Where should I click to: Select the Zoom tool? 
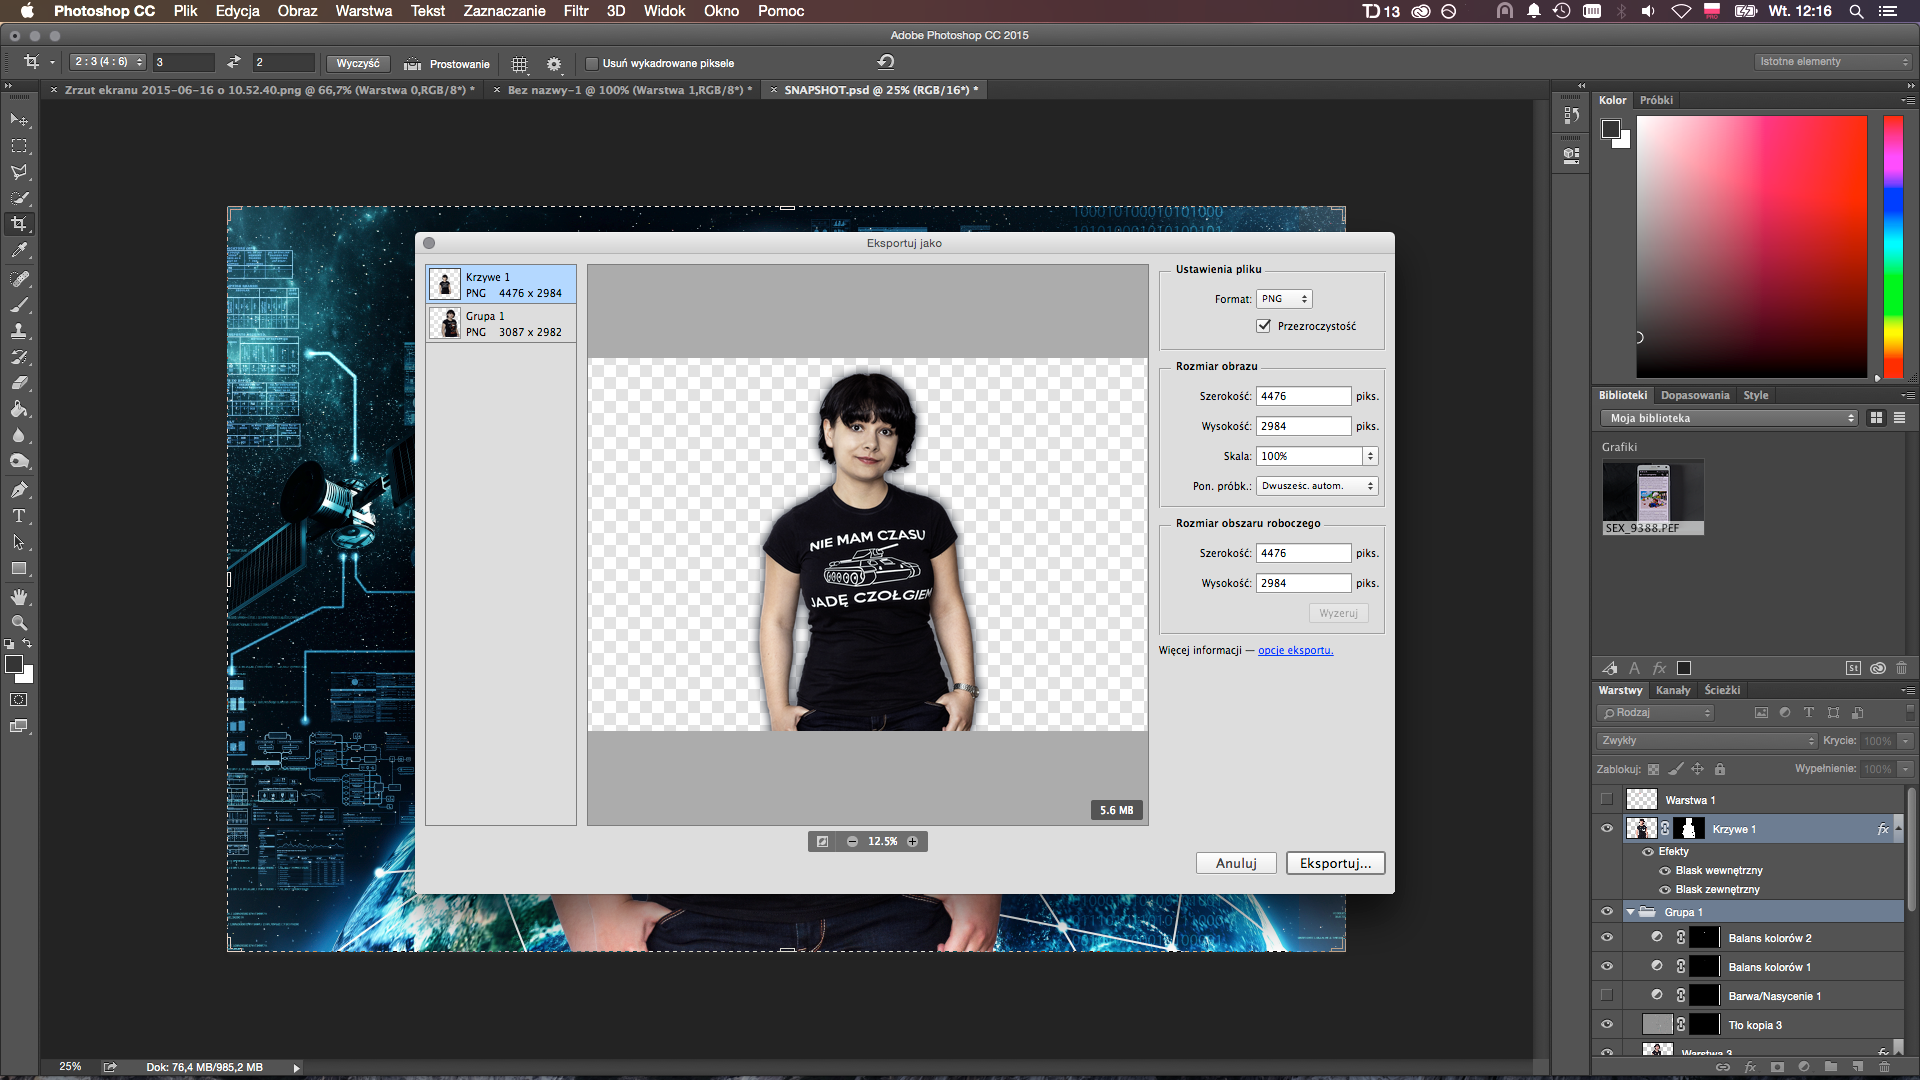click(x=19, y=623)
